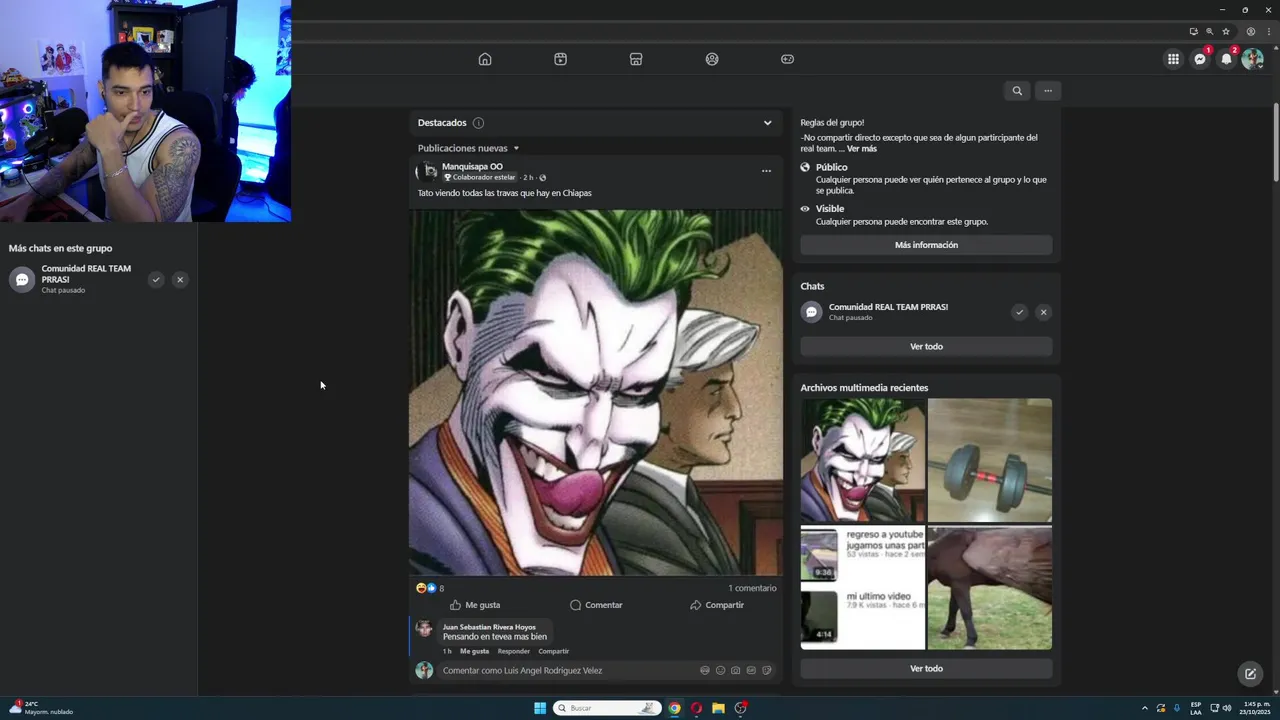The image size is (1280, 720).
Task: Insert sticker in comment box
Action: coord(767,670)
